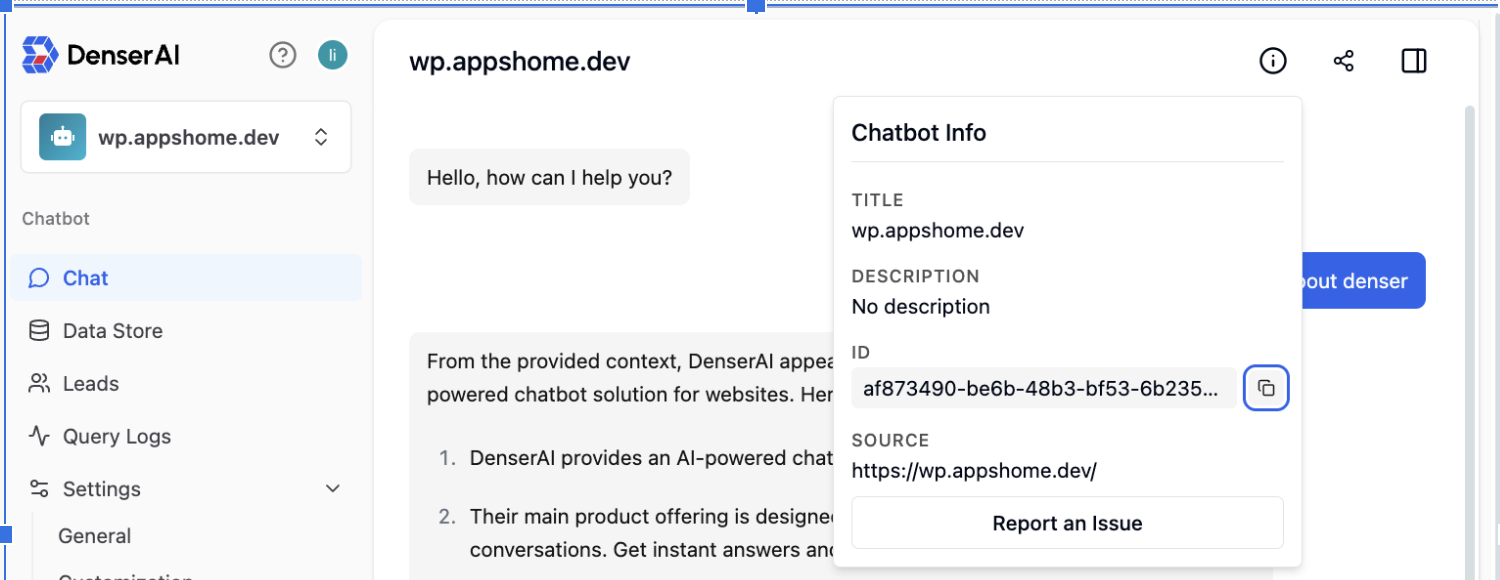Select General under Settings
1500x580 pixels.
point(94,536)
